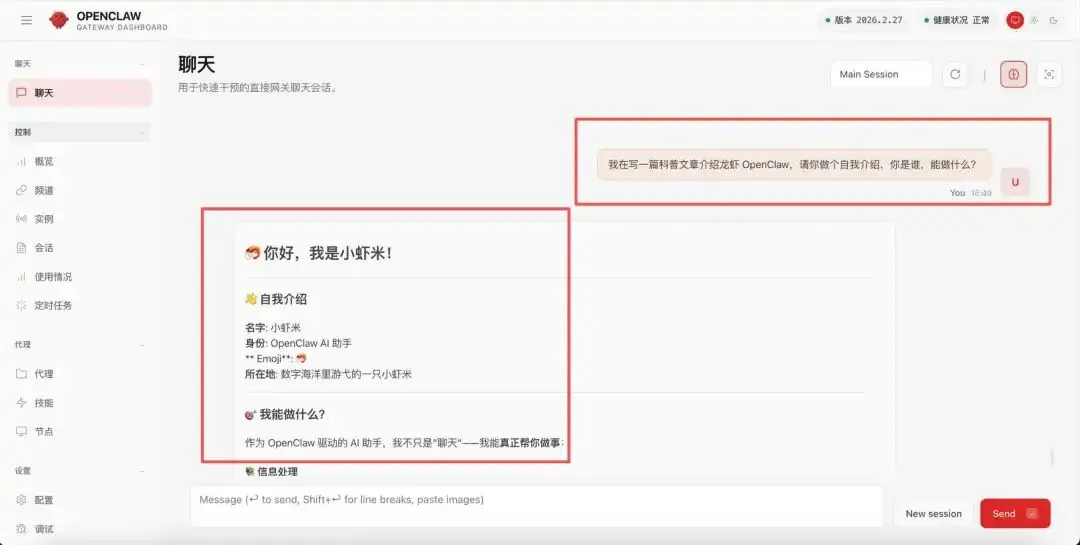The width and height of the screenshot is (1080, 545).
Task: Start a New session
Action: 933,513
